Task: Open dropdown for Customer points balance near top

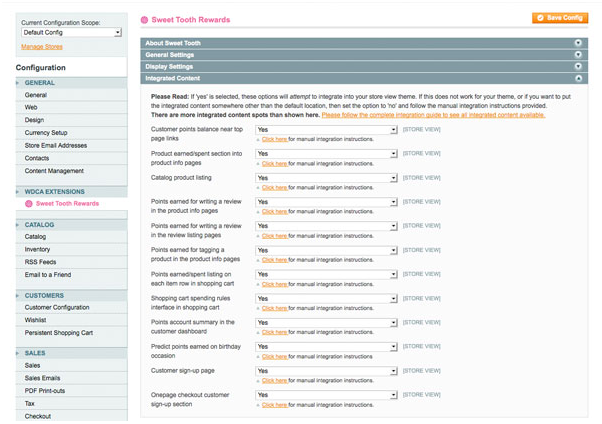Action: point(326,130)
